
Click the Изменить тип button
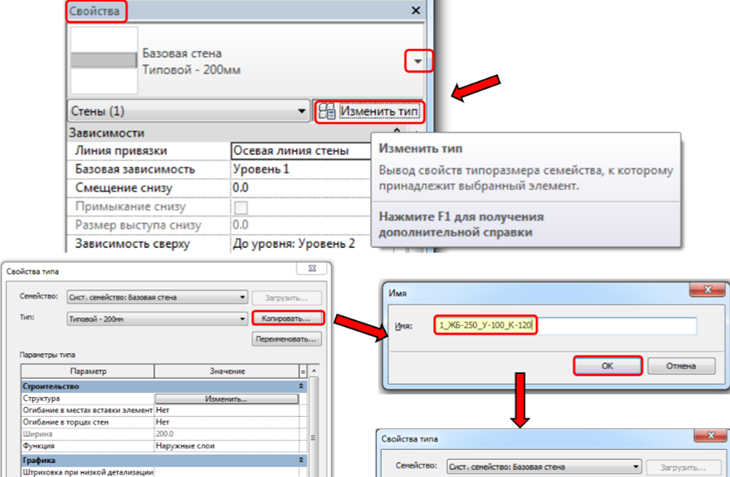pyautogui.click(x=369, y=112)
